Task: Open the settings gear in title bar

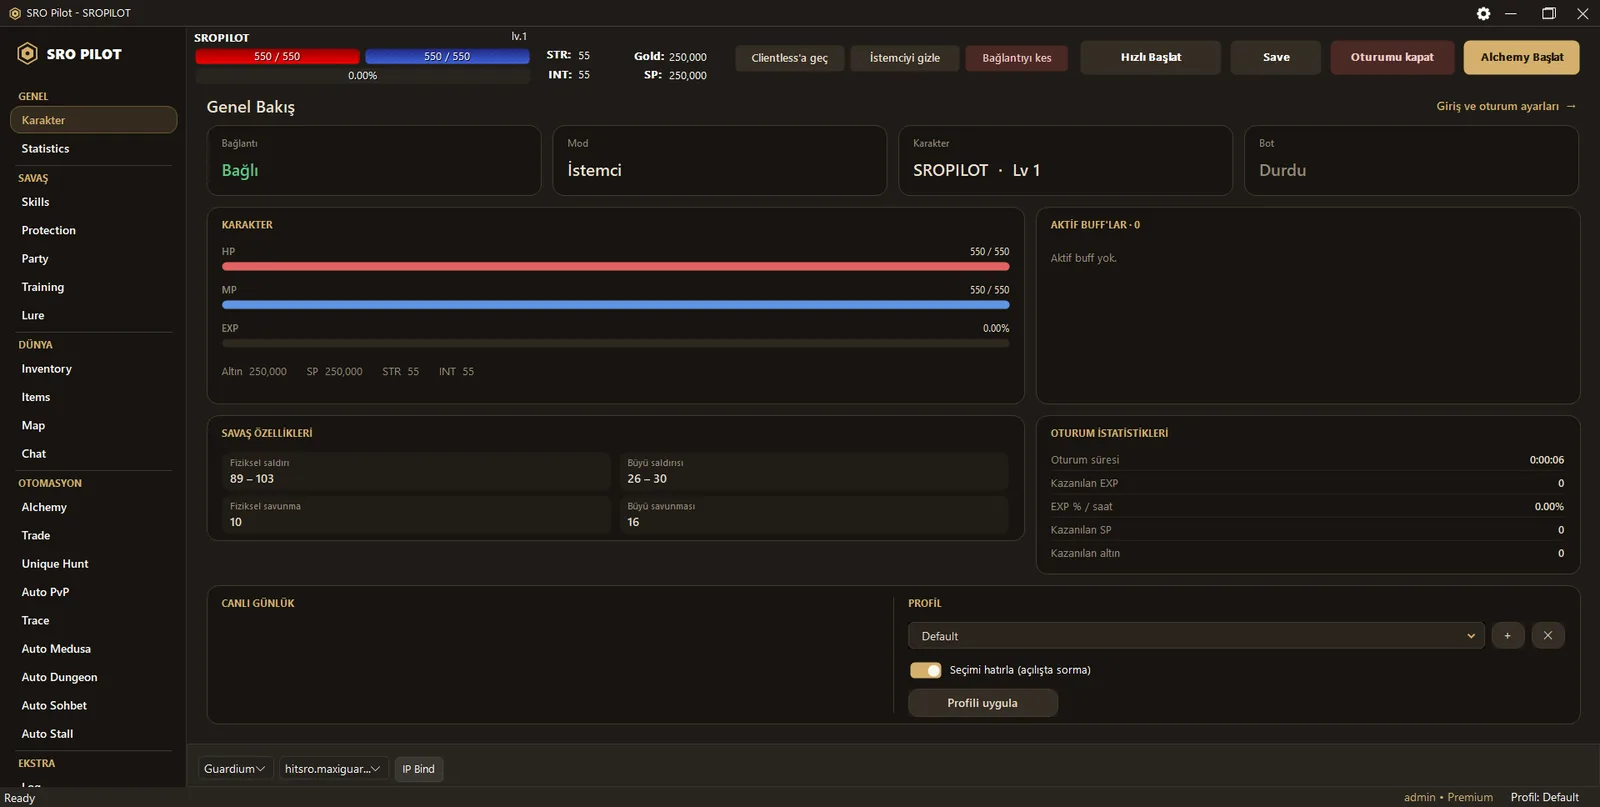Action: [1483, 13]
